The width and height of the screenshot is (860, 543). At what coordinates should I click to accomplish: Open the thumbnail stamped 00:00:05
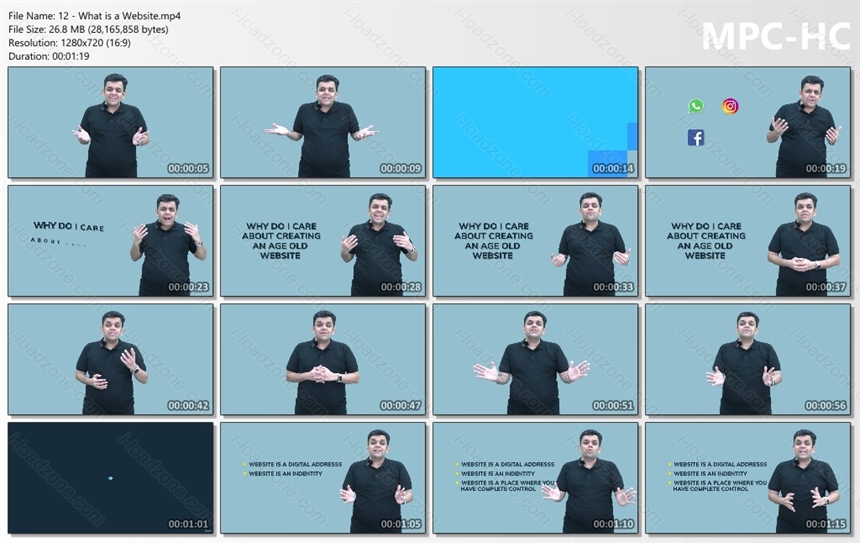point(111,122)
